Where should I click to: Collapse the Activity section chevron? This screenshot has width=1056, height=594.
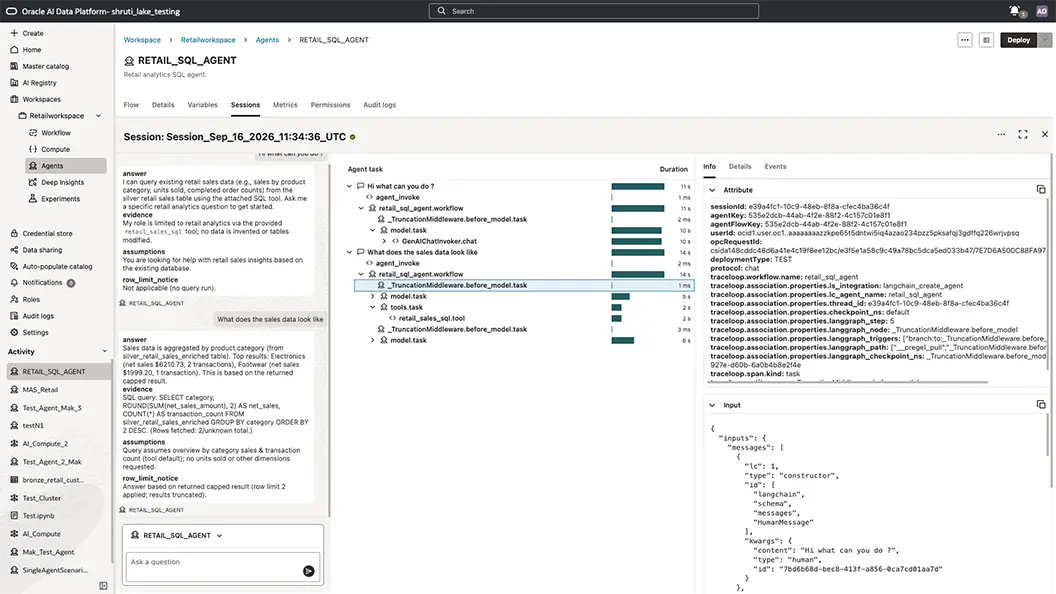coord(104,352)
